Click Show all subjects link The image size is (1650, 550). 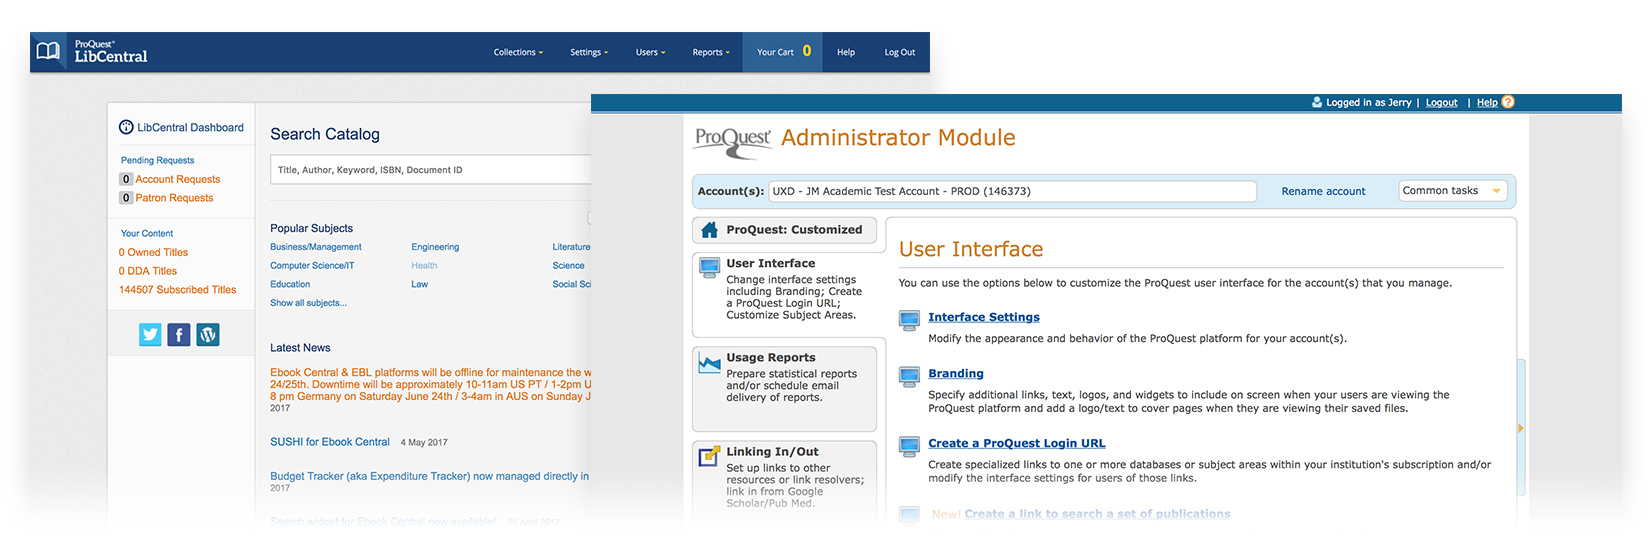[308, 303]
